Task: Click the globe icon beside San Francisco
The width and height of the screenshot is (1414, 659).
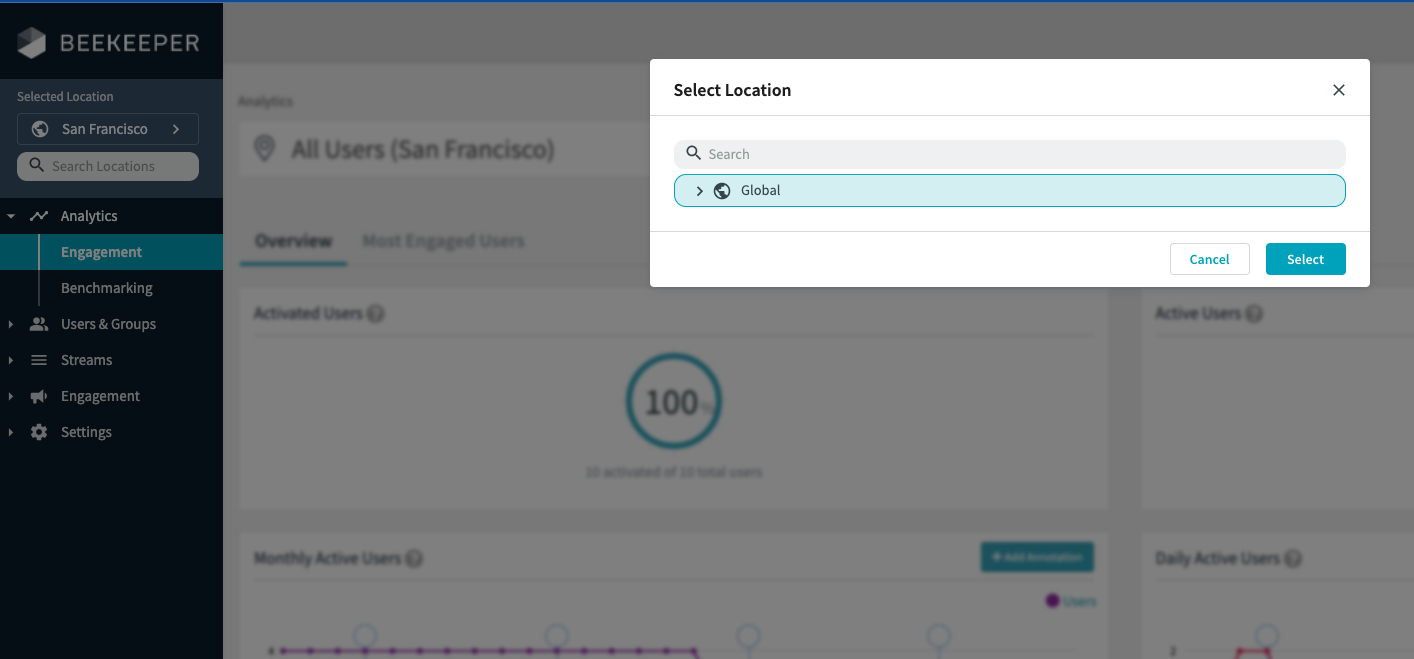Action: click(x=41, y=129)
